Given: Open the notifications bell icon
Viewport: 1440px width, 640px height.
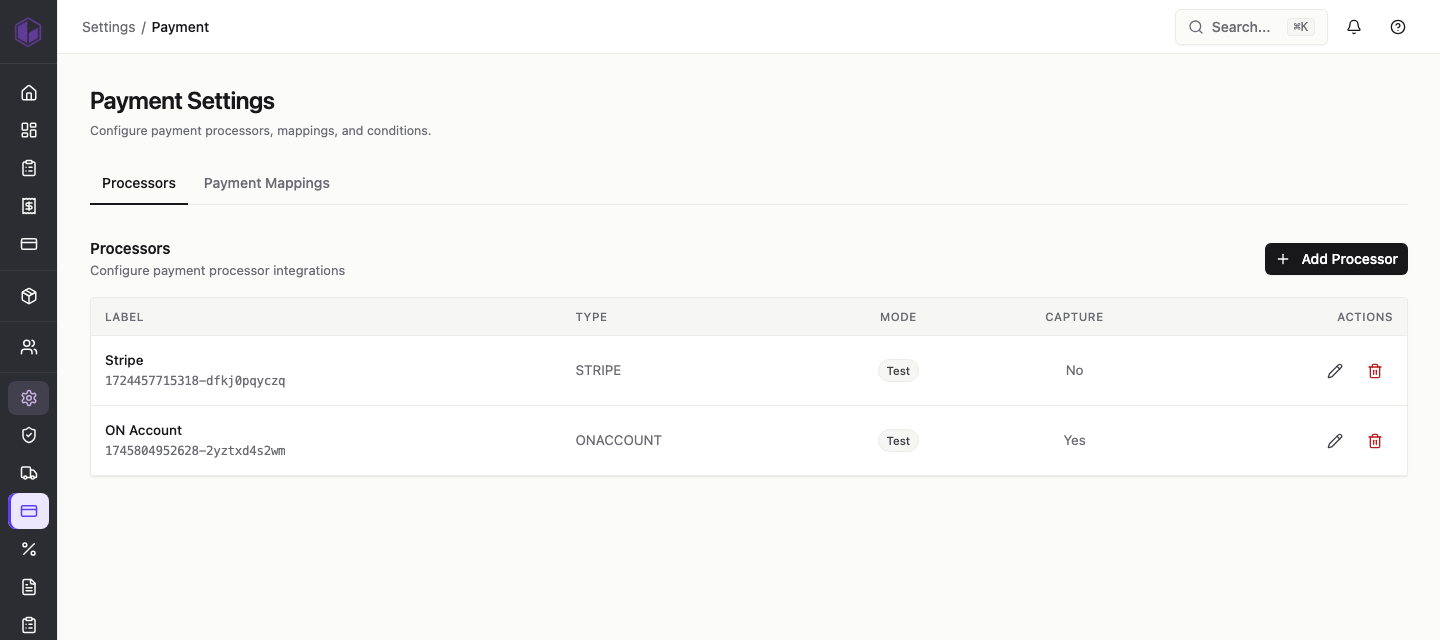Looking at the screenshot, I should point(1354,27).
